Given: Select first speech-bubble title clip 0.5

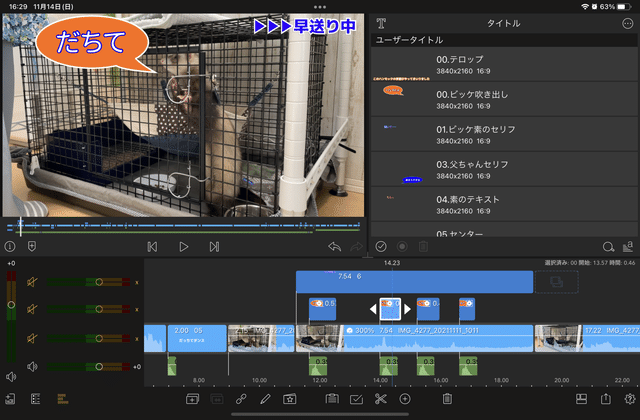Looking at the screenshot, I should click(x=322, y=309).
